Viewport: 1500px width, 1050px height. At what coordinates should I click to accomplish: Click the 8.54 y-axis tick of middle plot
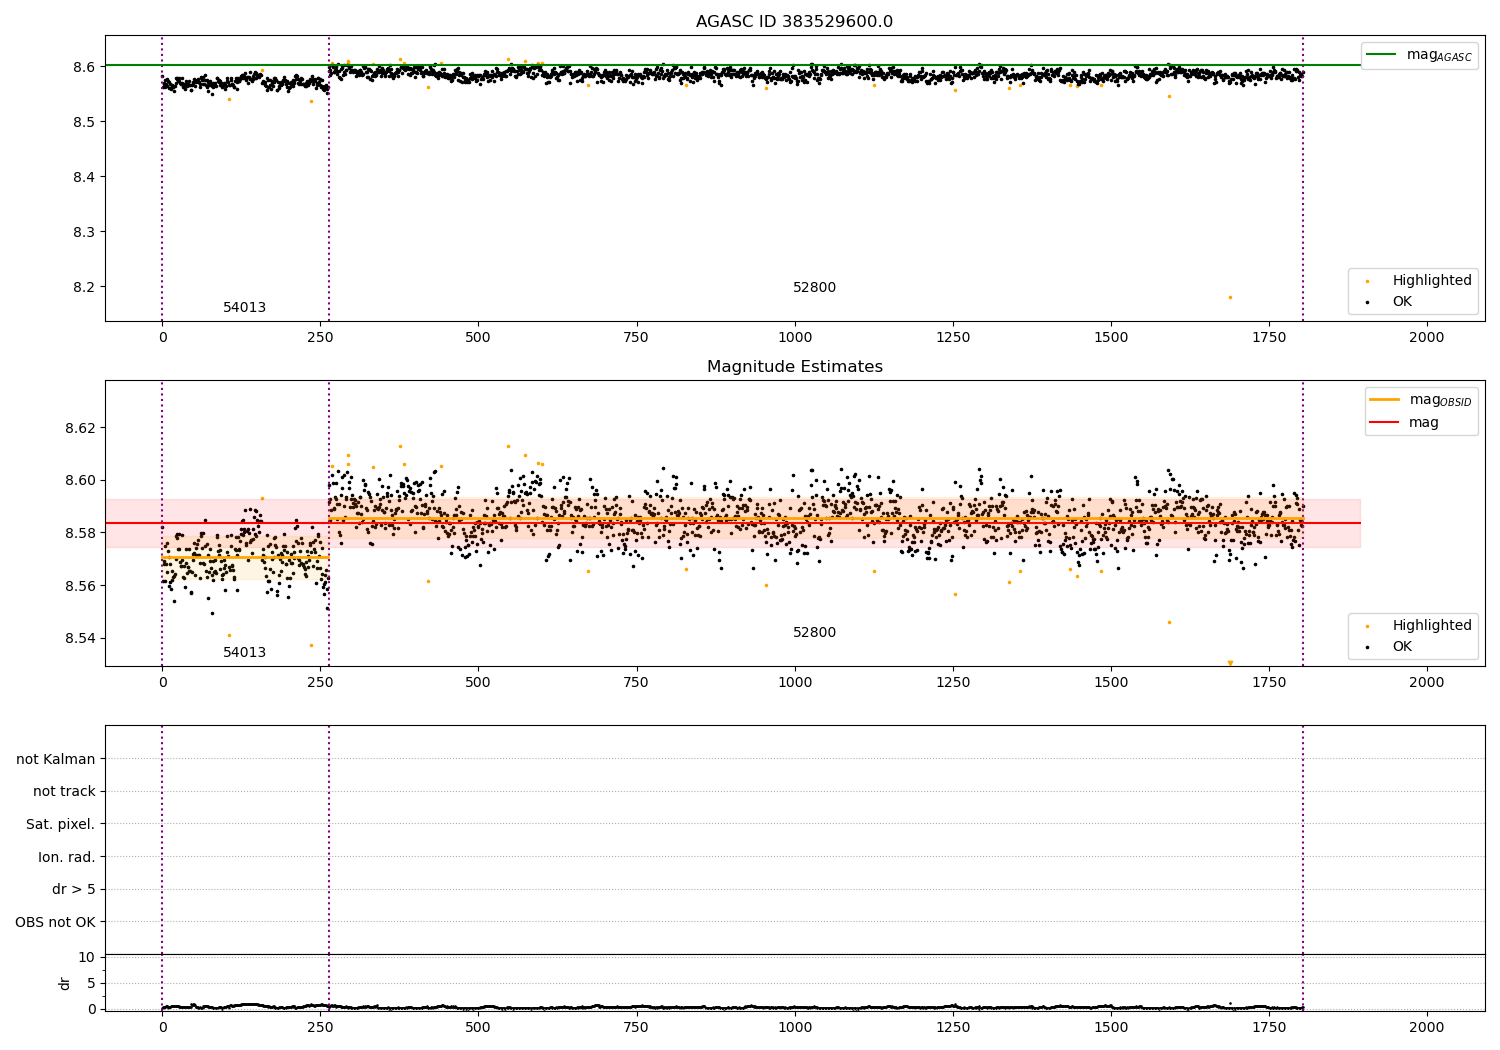[x=80, y=639]
